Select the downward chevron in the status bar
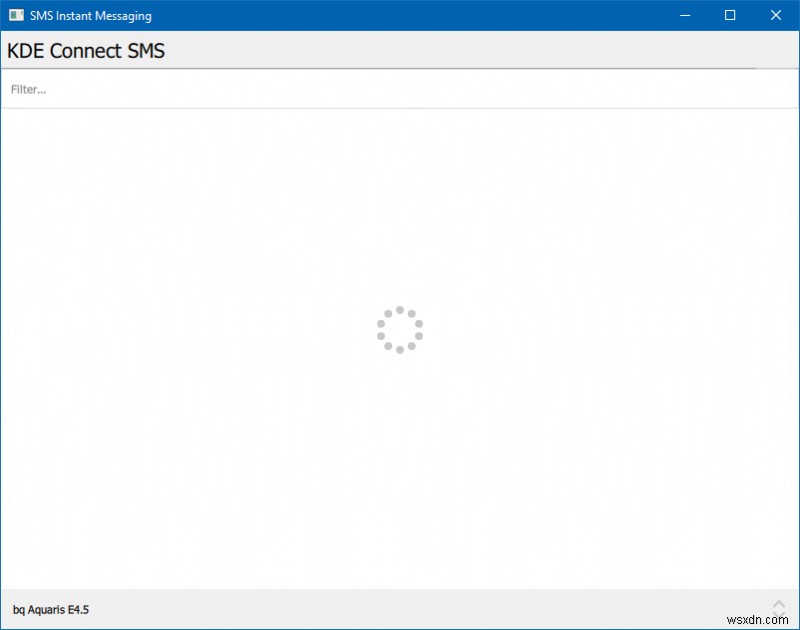The image size is (800, 630). coord(778,612)
